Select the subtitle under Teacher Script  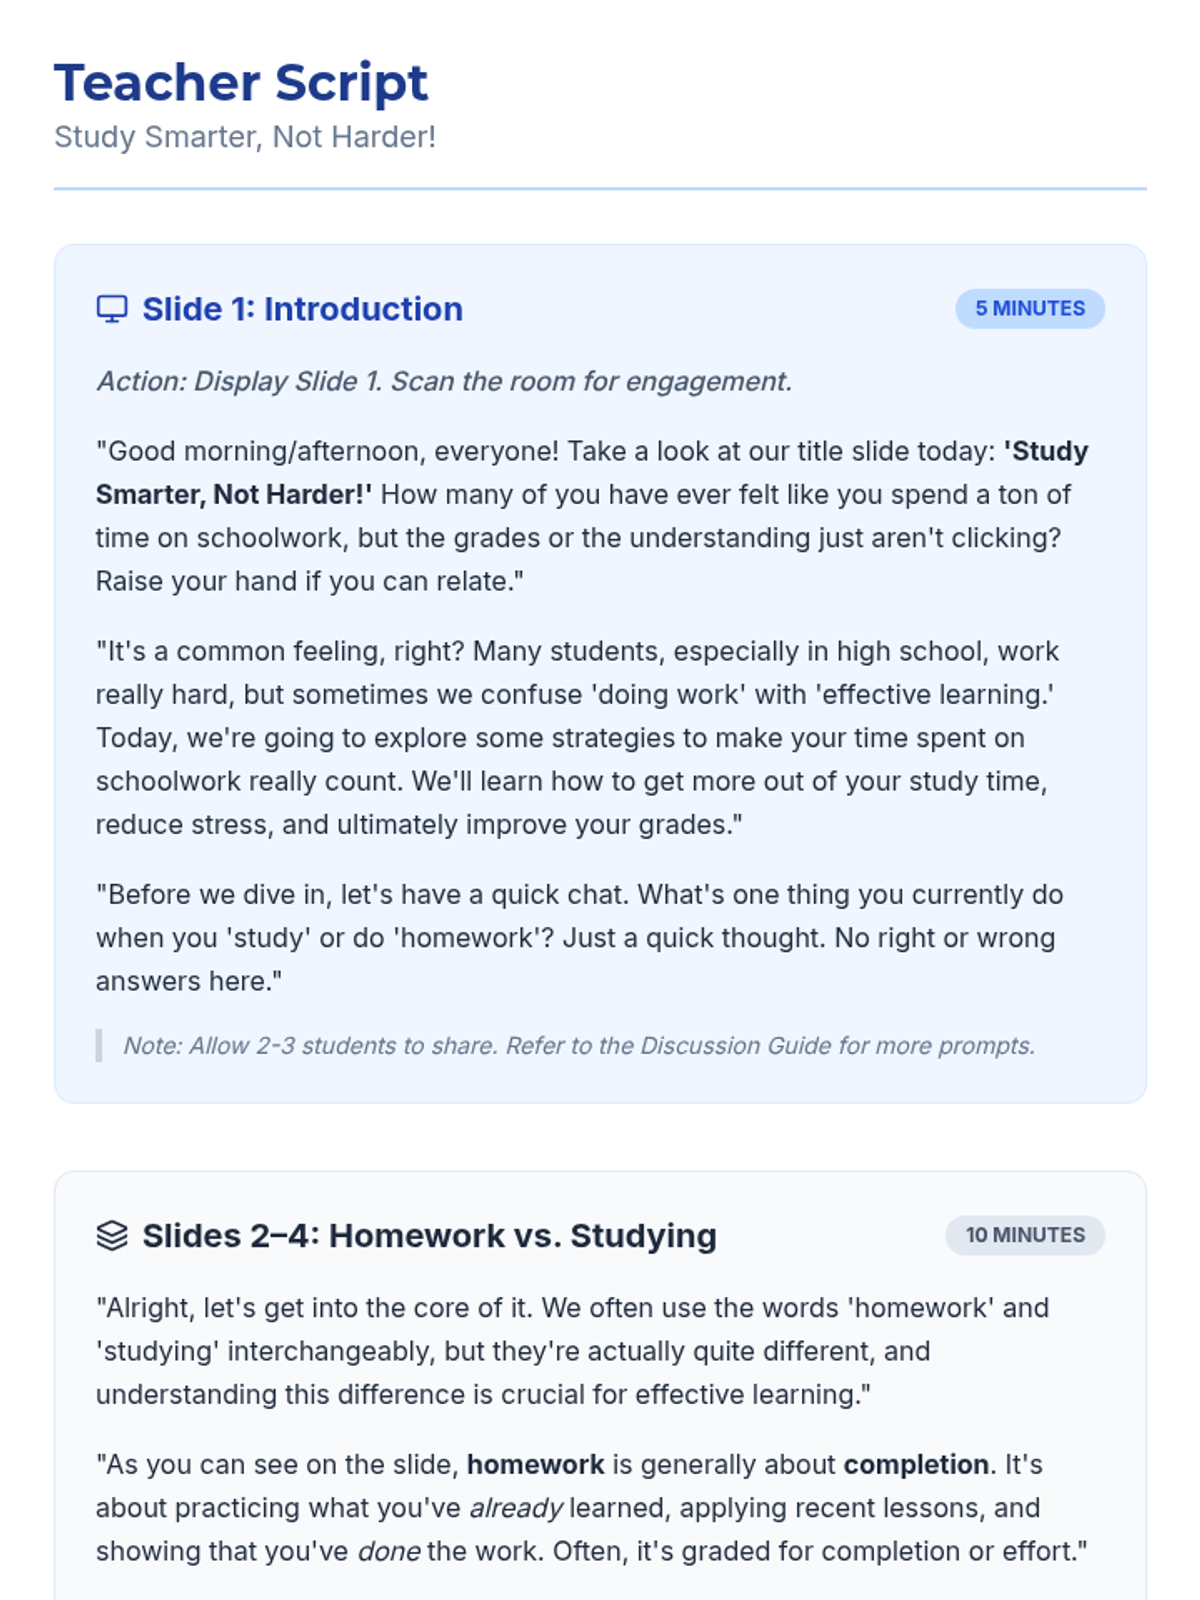(245, 137)
